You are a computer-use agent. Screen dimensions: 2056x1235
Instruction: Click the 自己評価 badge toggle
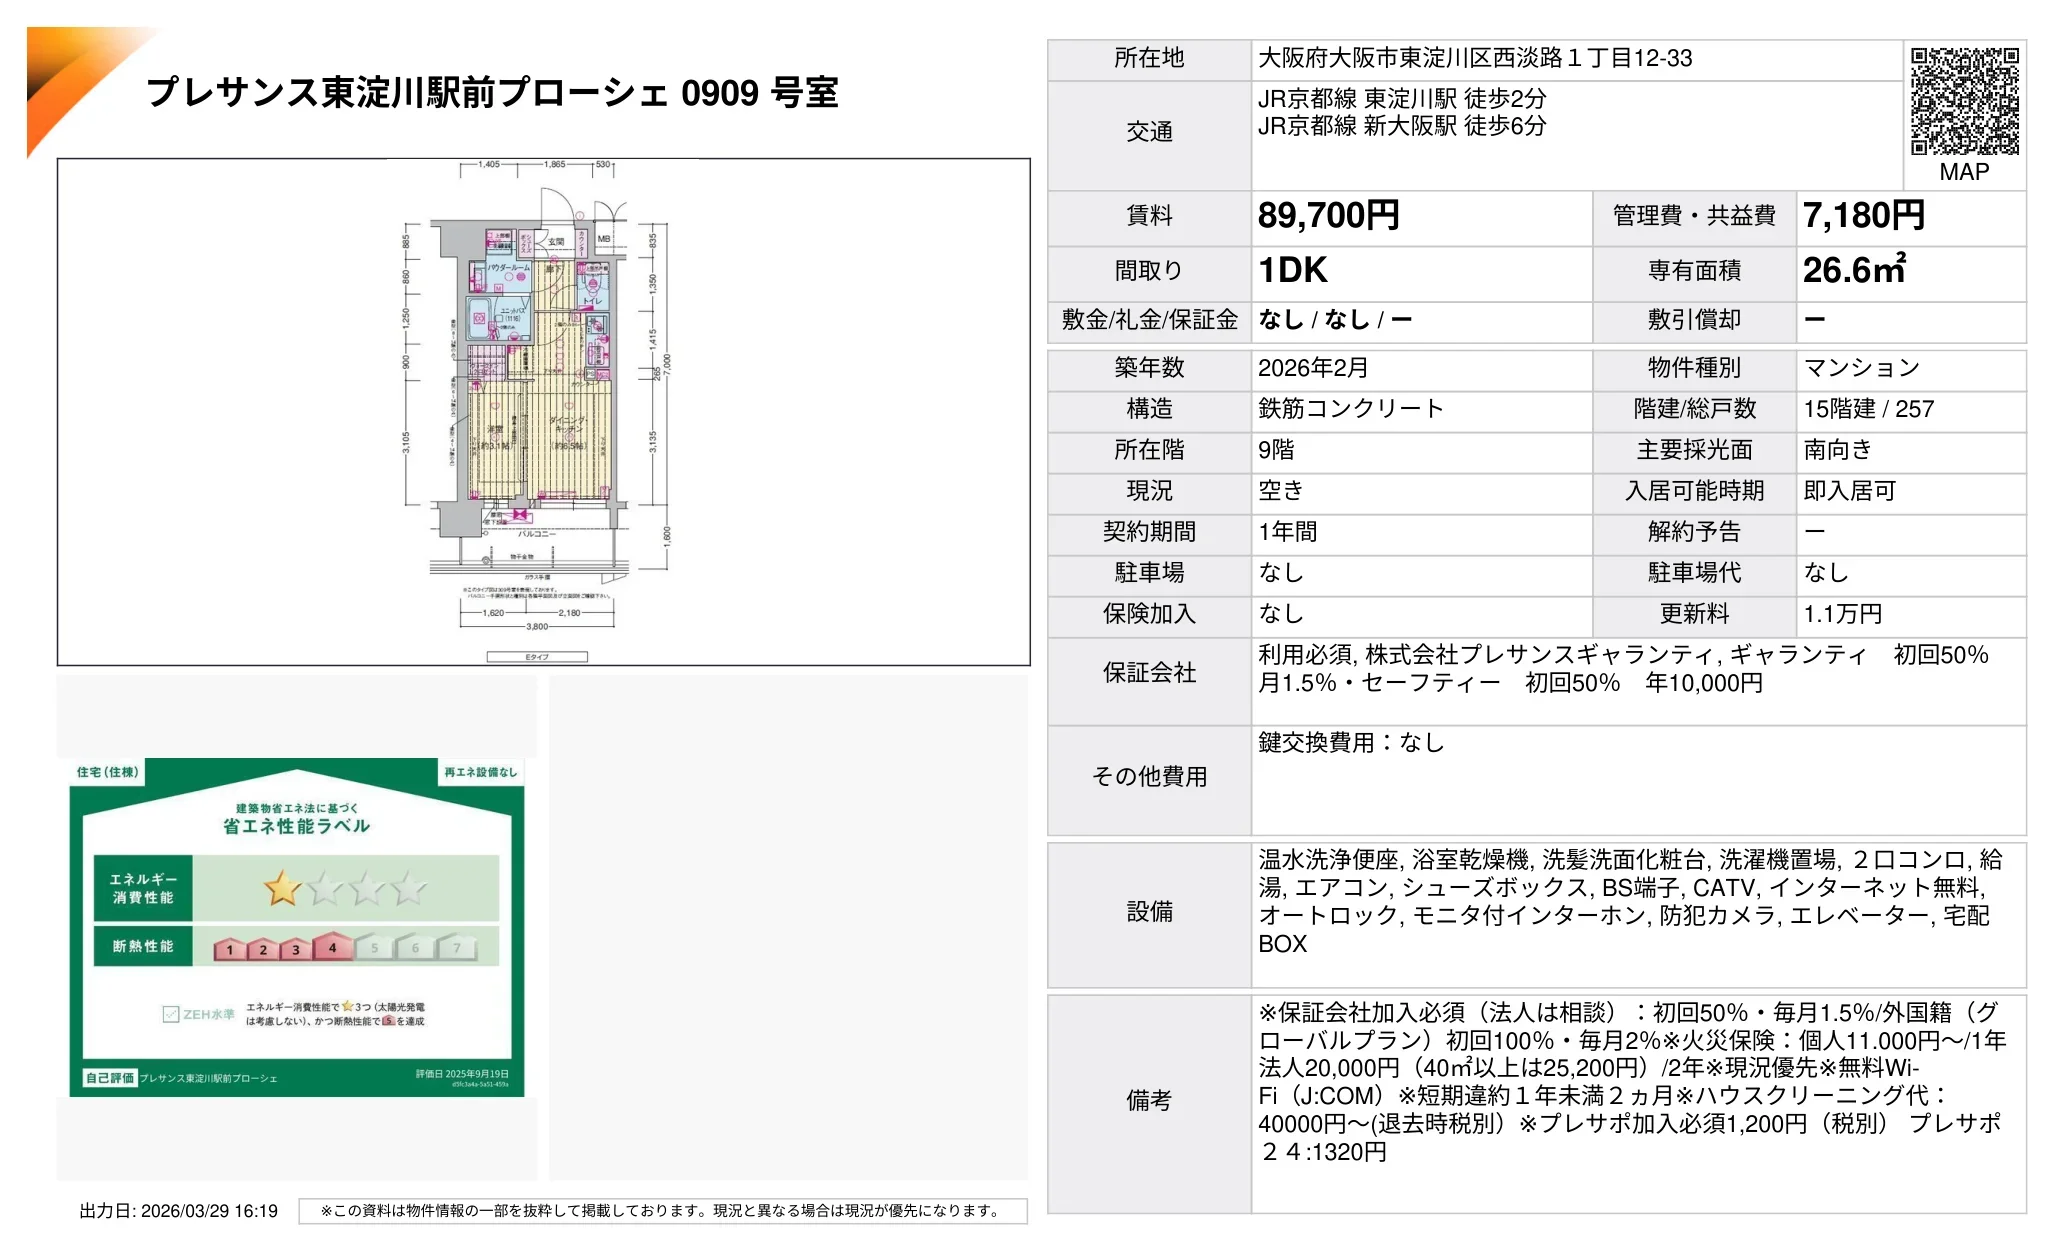(x=110, y=1077)
